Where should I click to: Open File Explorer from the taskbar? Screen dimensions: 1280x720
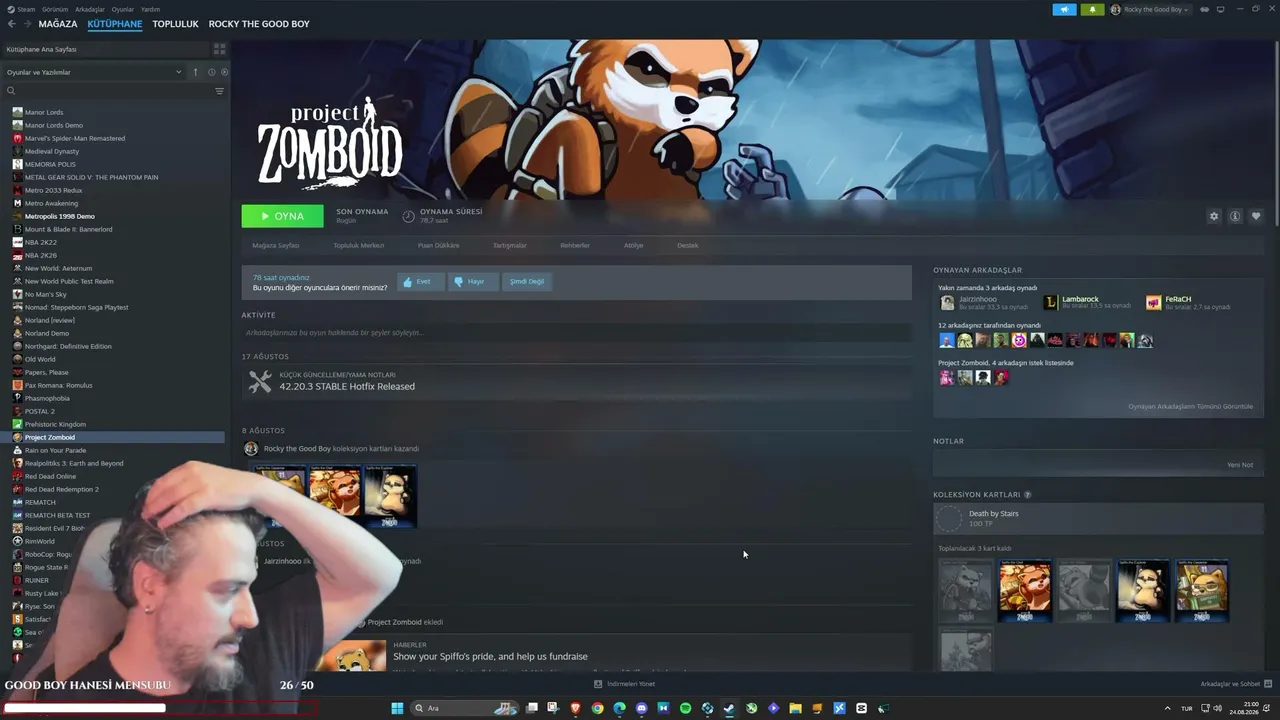795,708
